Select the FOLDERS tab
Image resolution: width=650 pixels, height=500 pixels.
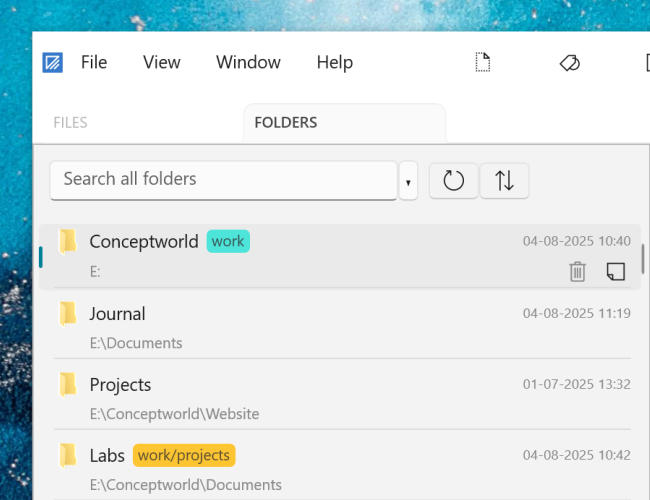tap(286, 123)
